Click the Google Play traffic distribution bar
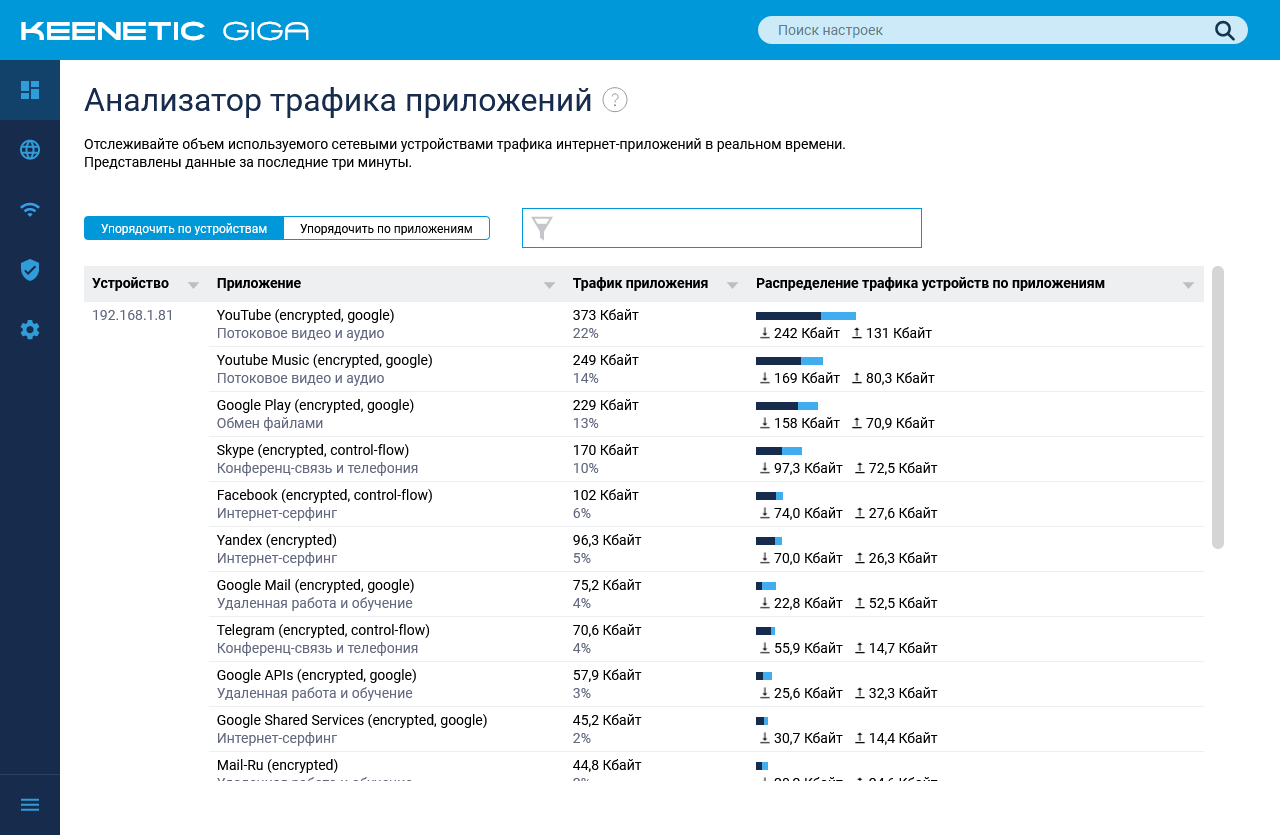 click(x=787, y=406)
